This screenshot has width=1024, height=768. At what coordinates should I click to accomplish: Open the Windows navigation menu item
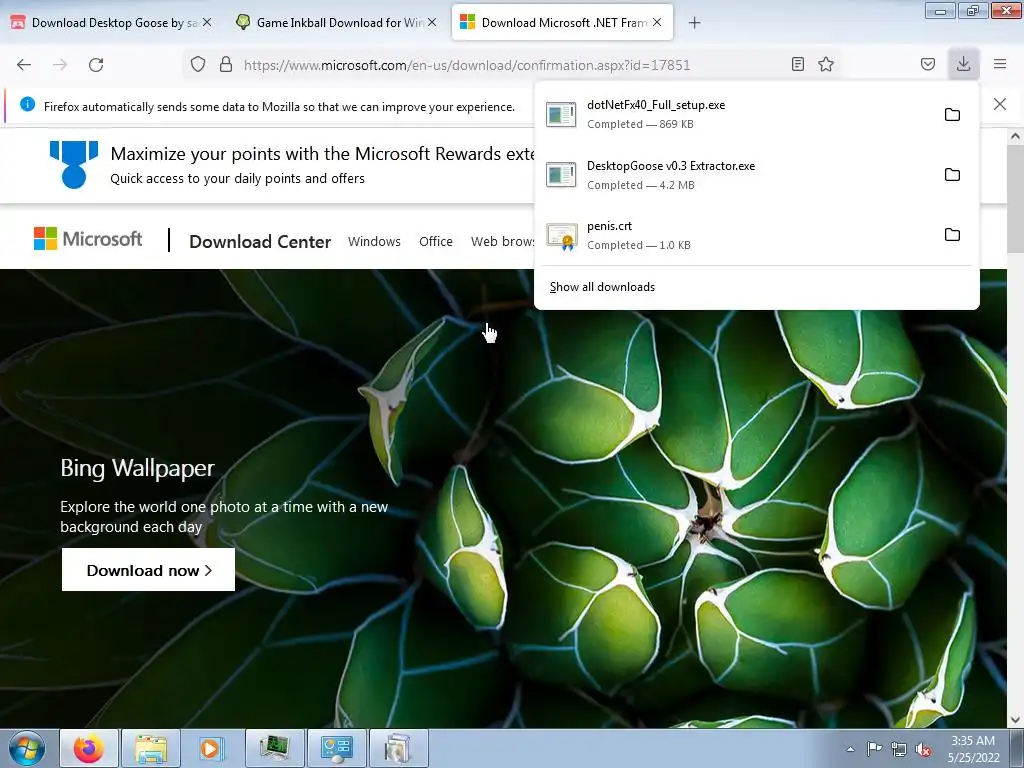point(374,242)
